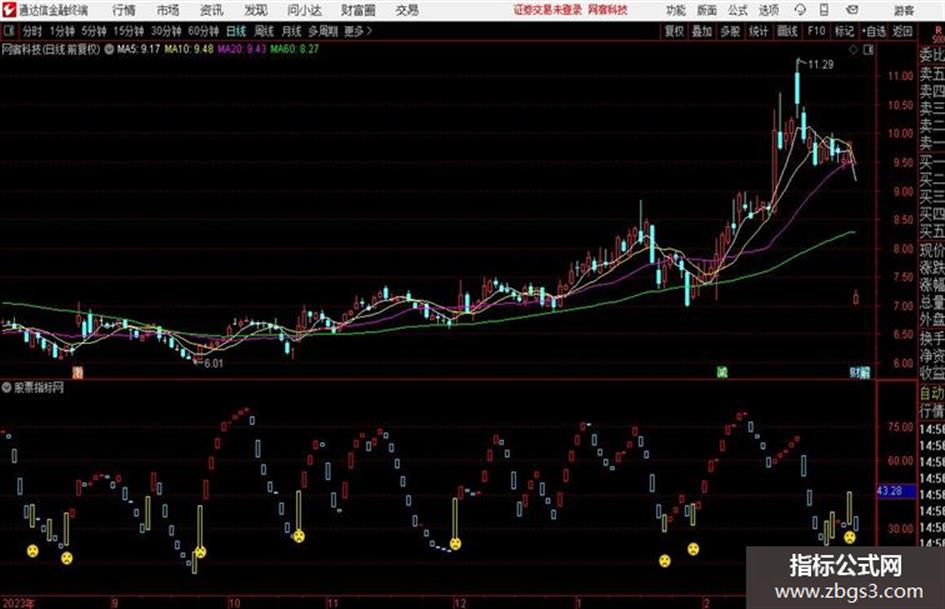Viewport: 945px width, 609px height.
Task: Select the 周线 weekly chart tab
Action: (x=264, y=31)
